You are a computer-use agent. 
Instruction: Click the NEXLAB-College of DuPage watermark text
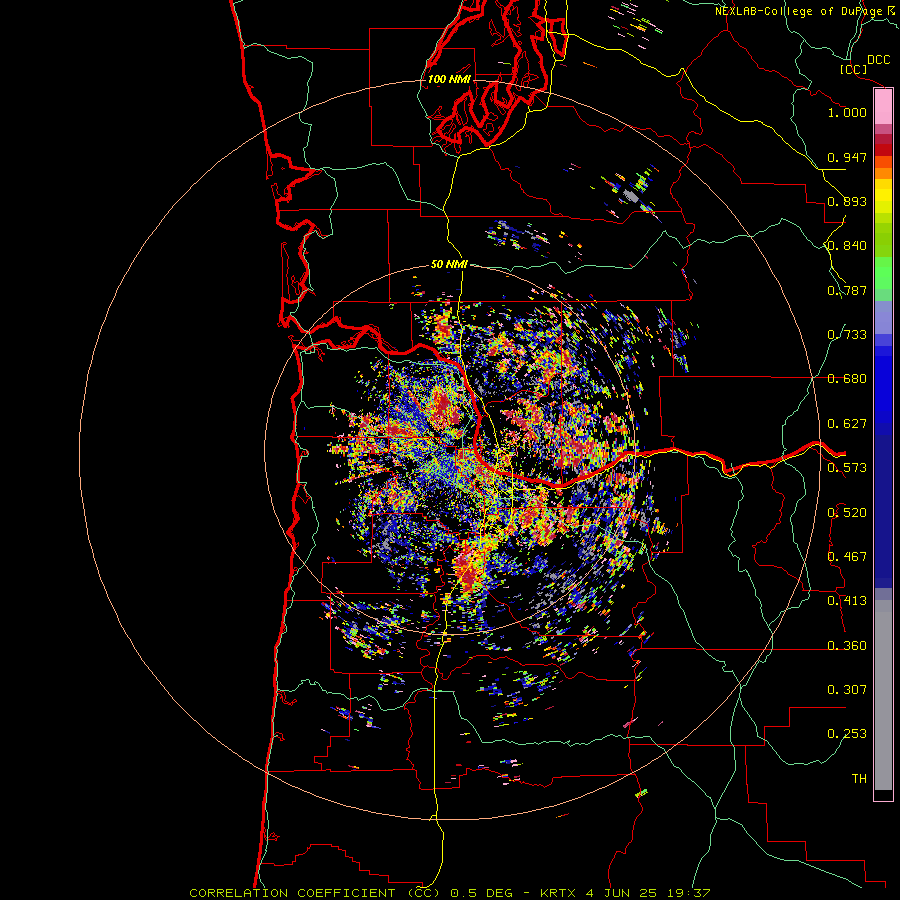click(799, 11)
